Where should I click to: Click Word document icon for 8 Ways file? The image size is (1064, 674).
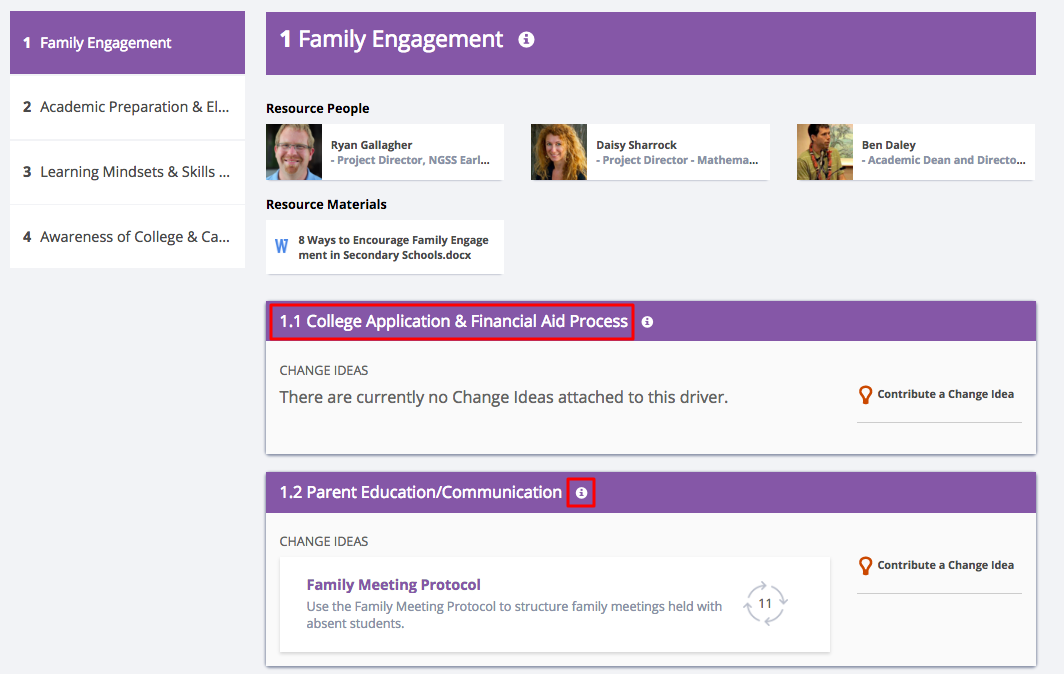click(x=281, y=246)
